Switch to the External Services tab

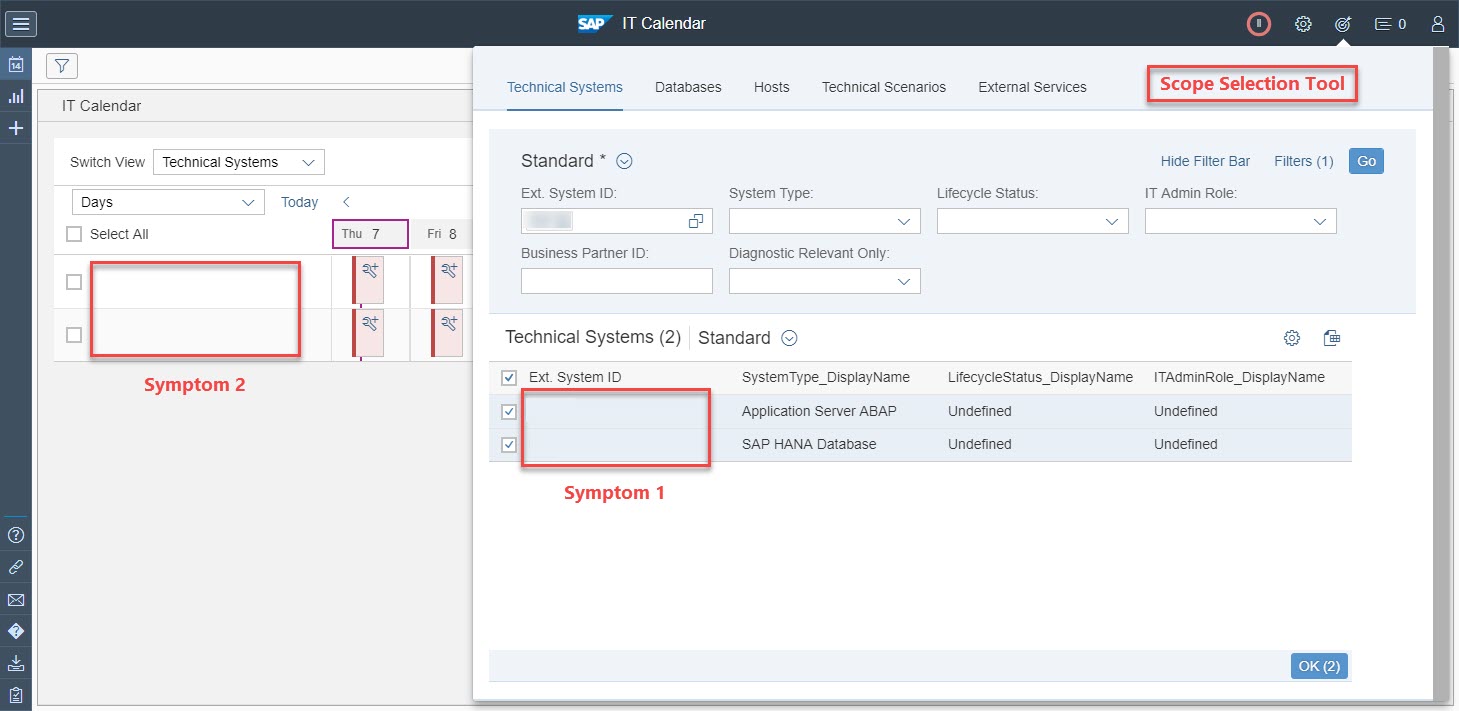(x=1032, y=87)
